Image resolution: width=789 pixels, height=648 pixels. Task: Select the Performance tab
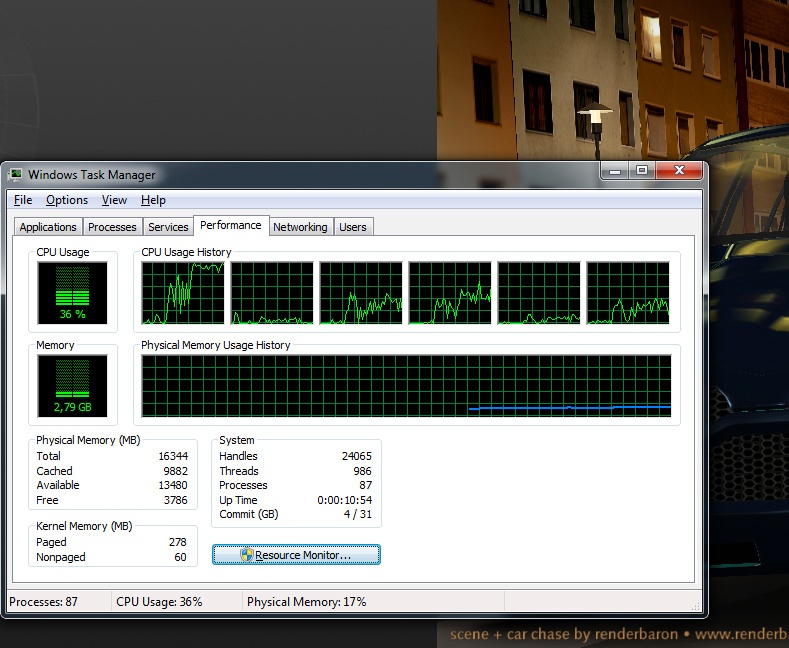[231, 225]
